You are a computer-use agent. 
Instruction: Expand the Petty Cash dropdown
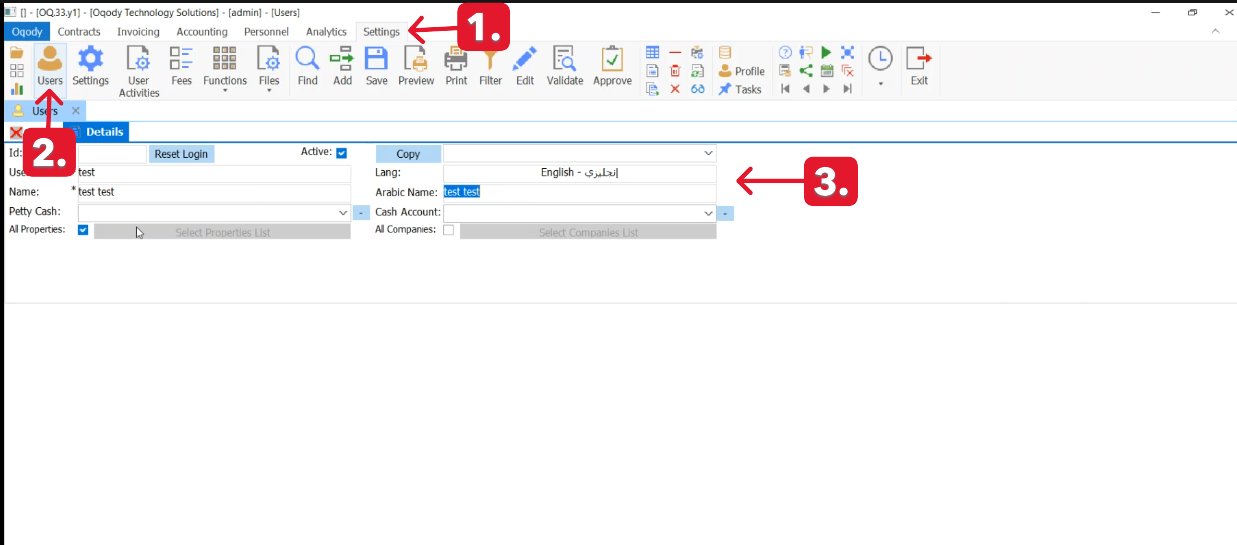tap(343, 213)
